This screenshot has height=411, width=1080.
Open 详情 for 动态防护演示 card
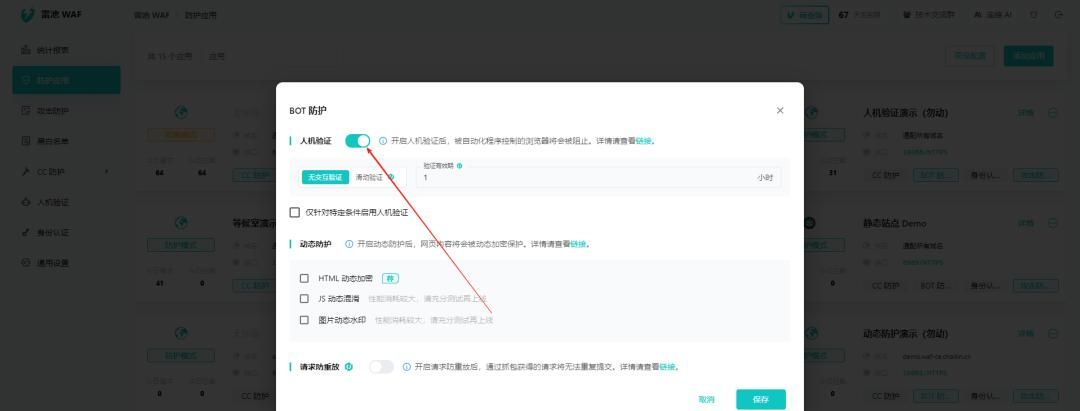[1026, 333]
